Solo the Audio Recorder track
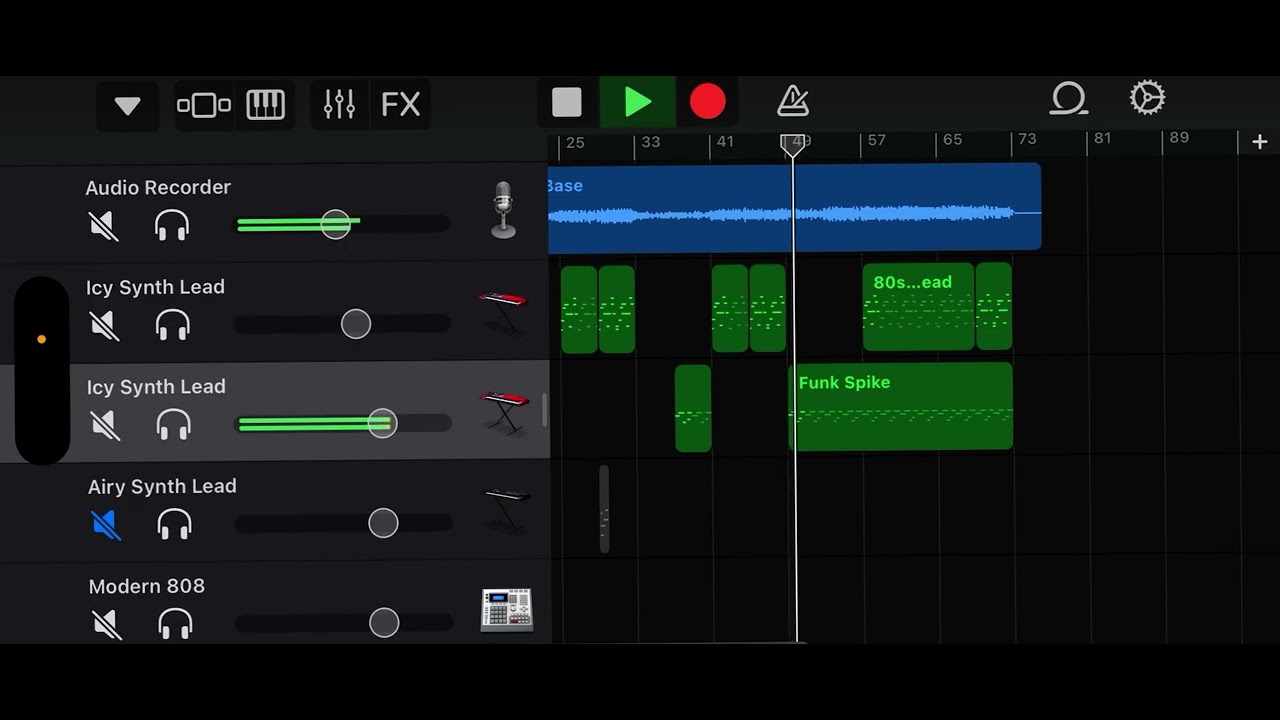The width and height of the screenshot is (1280, 720). click(172, 226)
